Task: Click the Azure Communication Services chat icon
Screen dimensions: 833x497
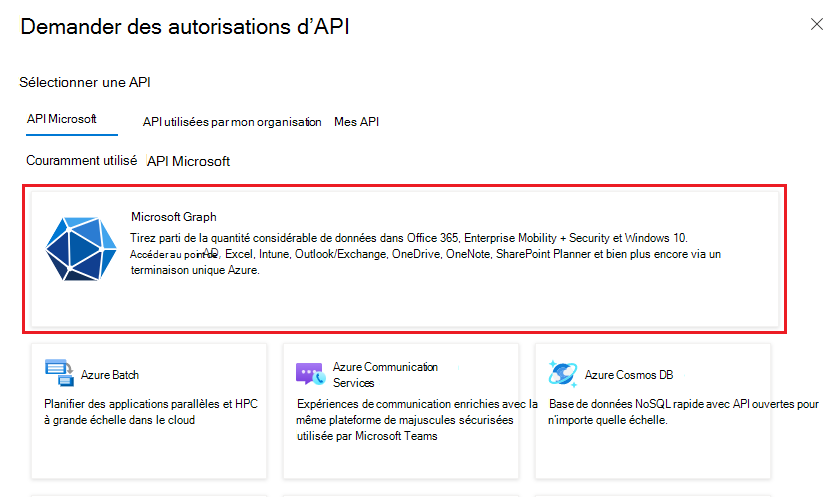Action: [x=310, y=374]
